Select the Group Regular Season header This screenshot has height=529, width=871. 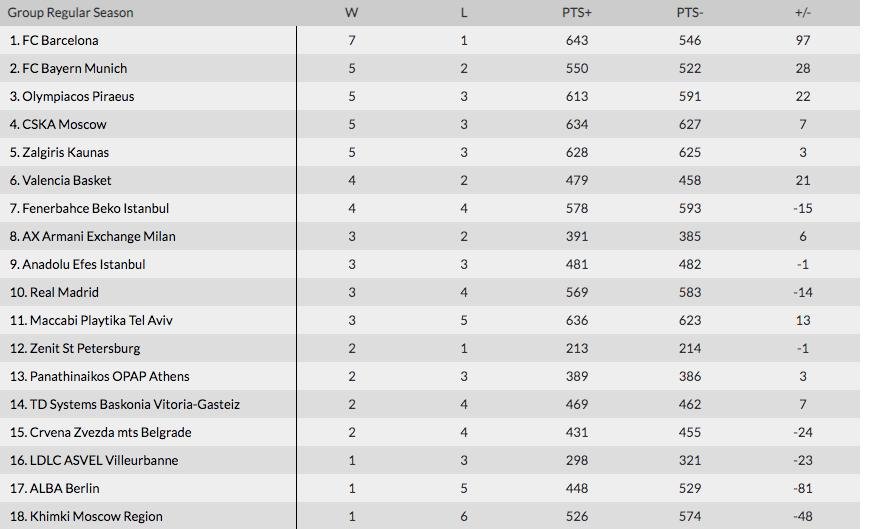pos(71,13)
